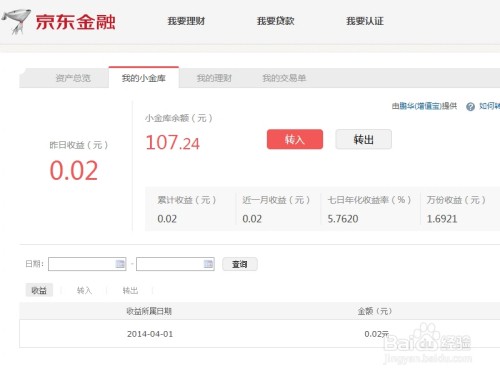Click the 累计收益（元） label
Image resolution: width=500 pixels, height=376 pixels.
click(187, 200)
